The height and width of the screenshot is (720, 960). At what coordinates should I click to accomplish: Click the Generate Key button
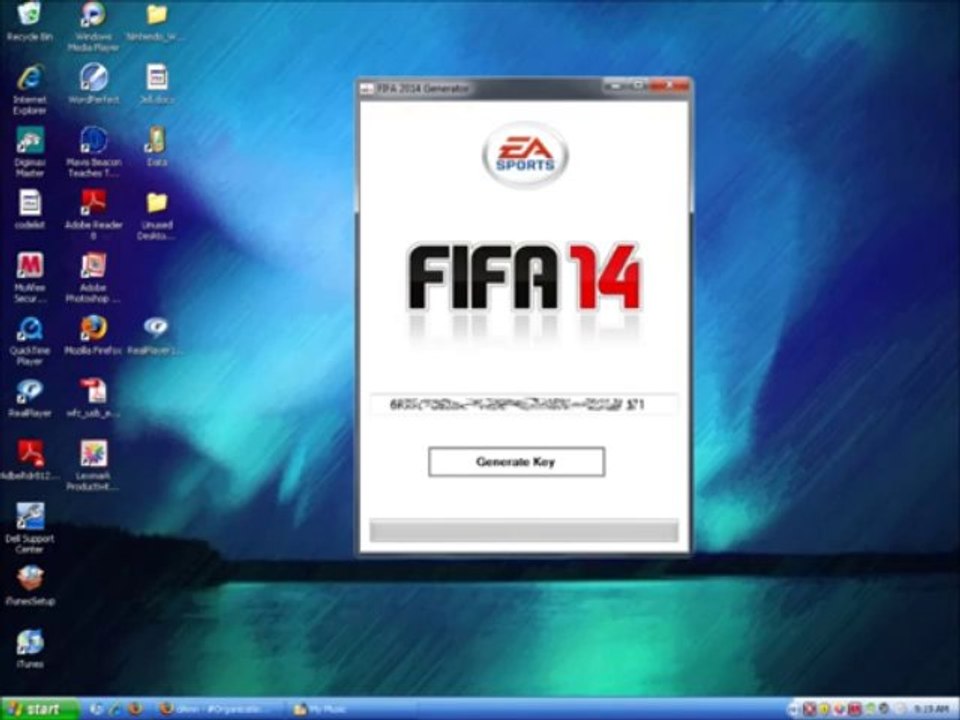tap(516, 462)
